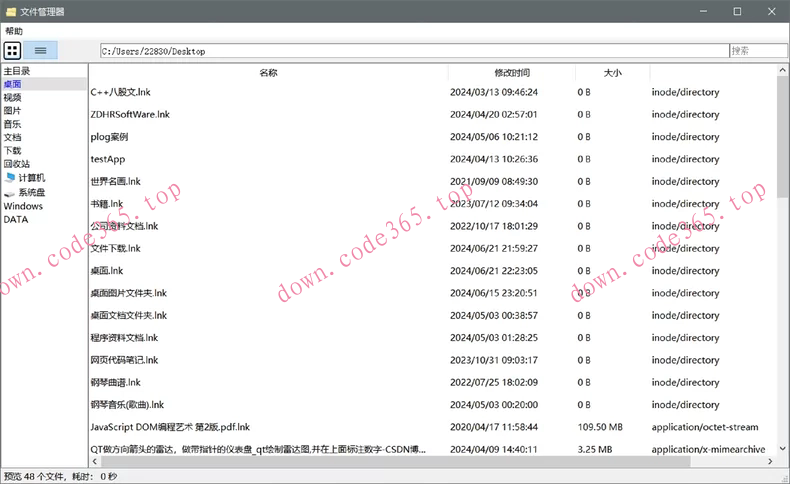
Task: Click the date 2022/10/17 18:01:29
Action: pos(494,226)
